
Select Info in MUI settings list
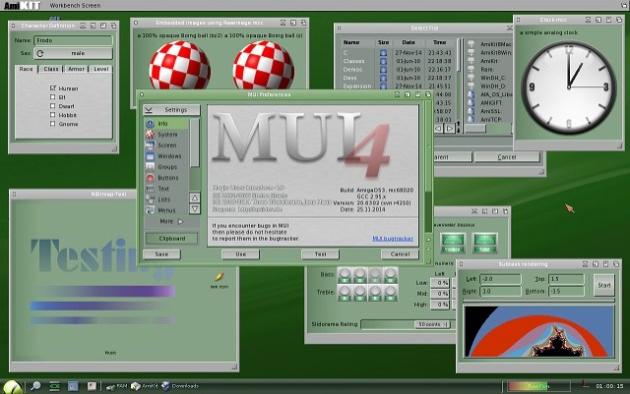click(x=166, y=124)
